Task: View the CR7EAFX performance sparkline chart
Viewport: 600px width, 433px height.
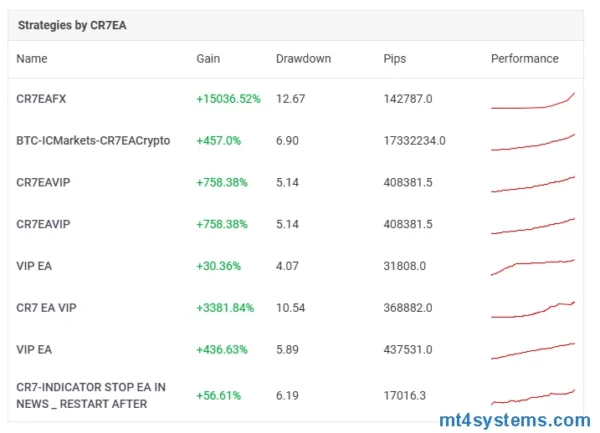Action: (533, 101)
